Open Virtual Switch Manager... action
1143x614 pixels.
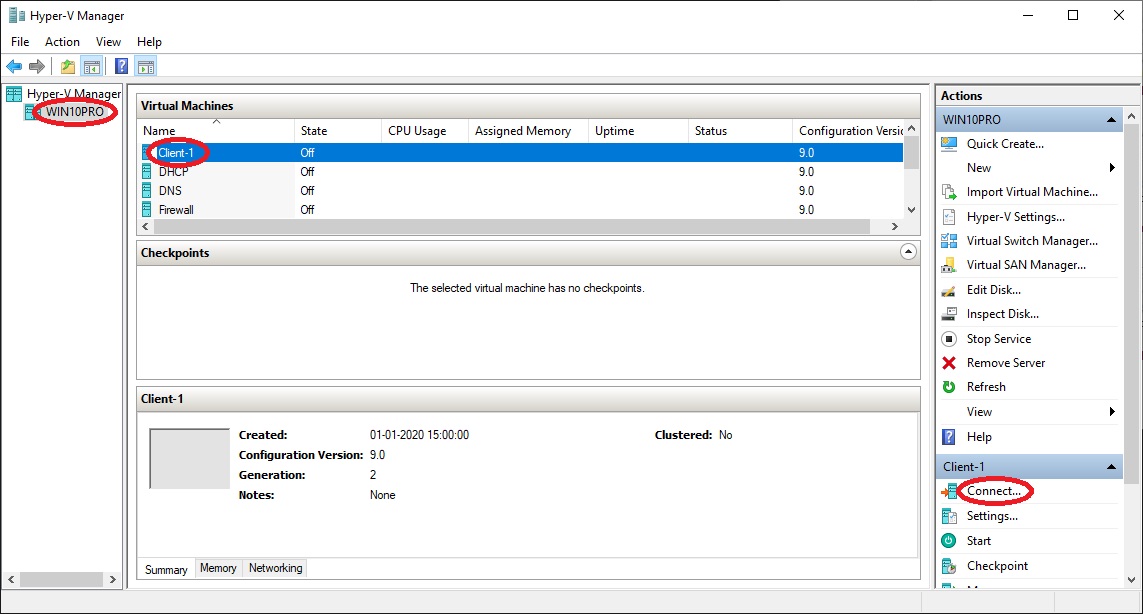[1032, 241]
